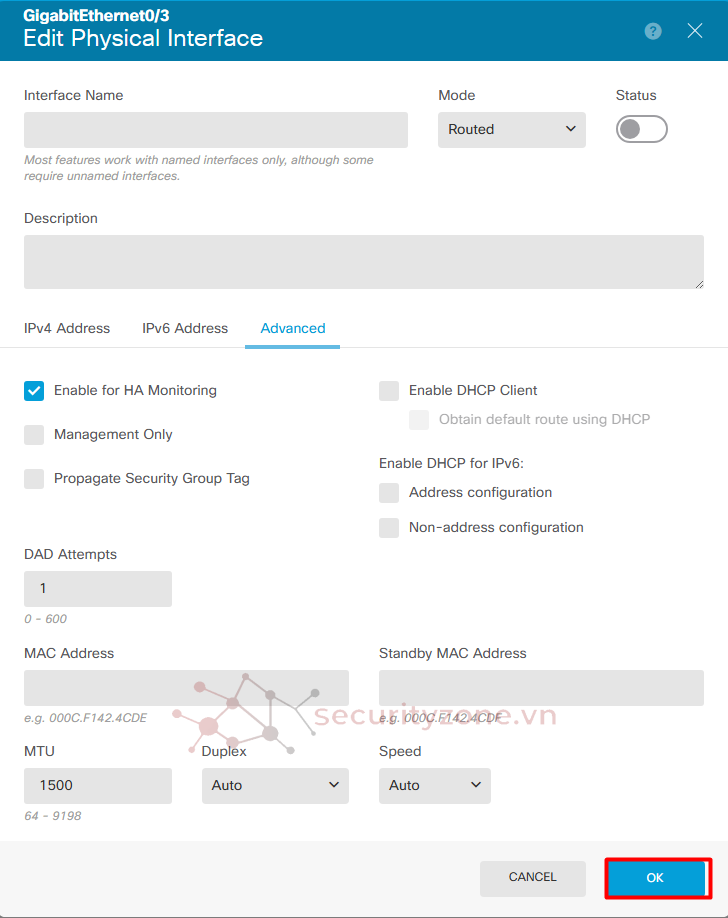Enable IPv6 DHCP Address configuration
Screen dimensions: 728x918
(389, 493)
